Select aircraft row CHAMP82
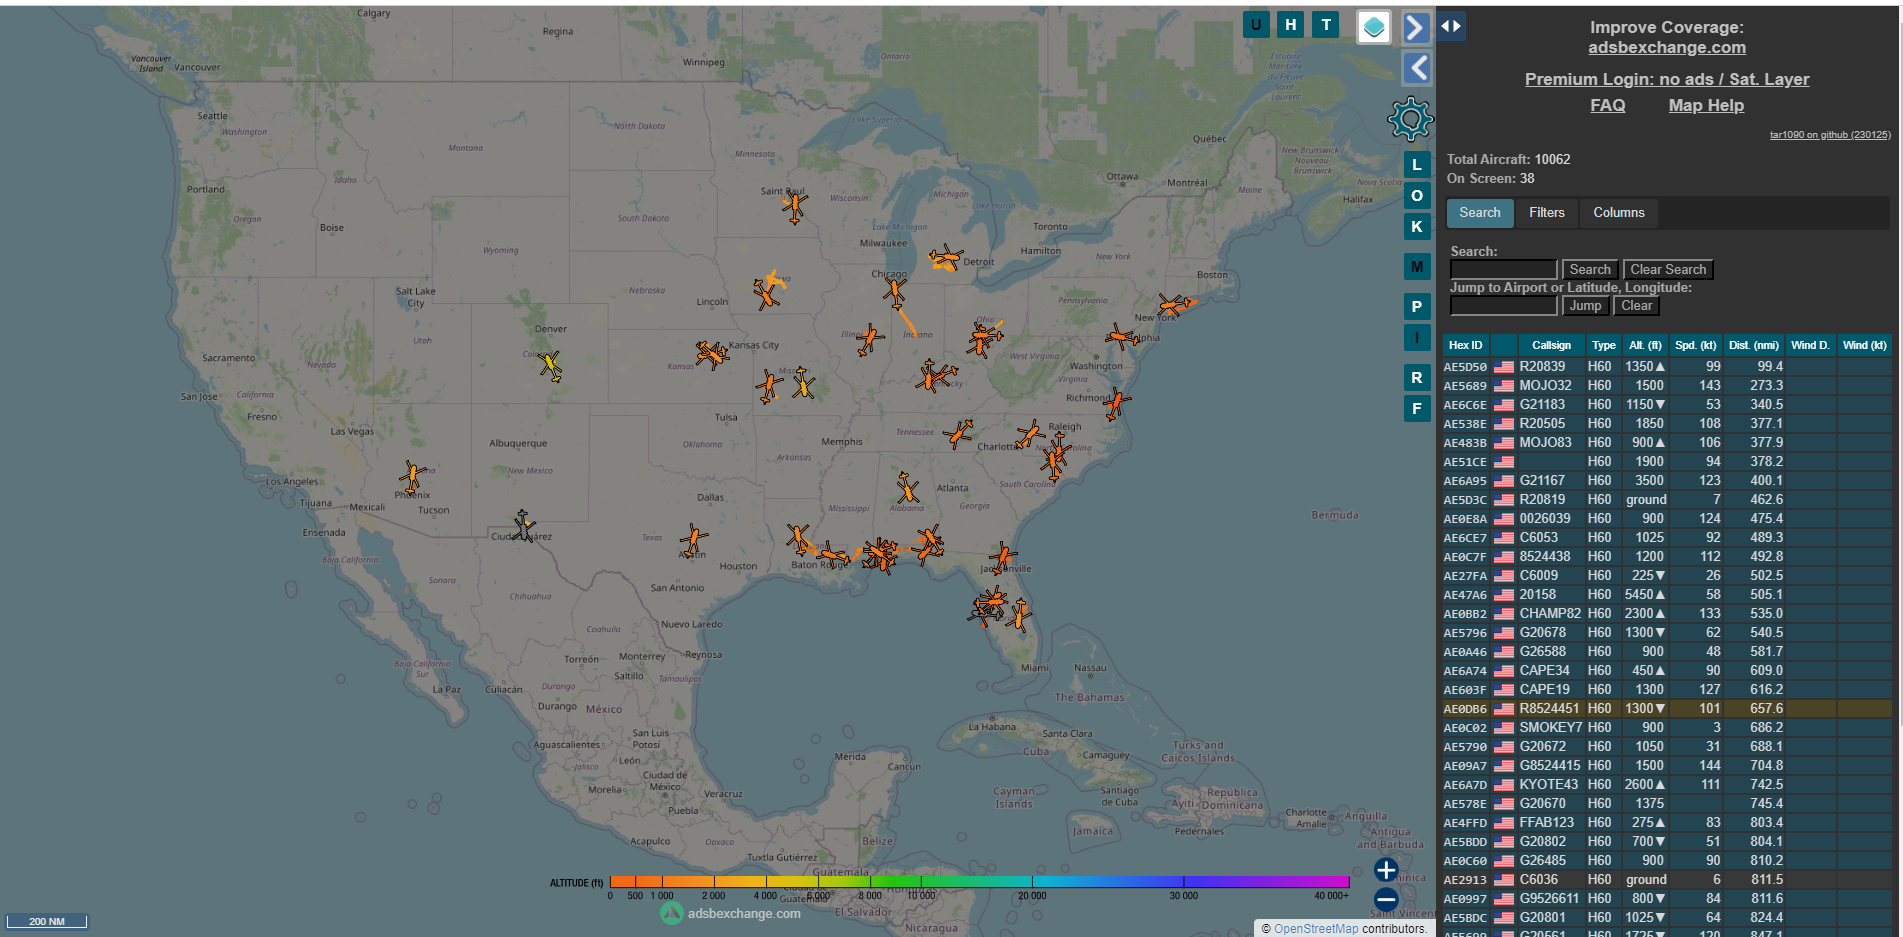 [x=1667, y=614]
